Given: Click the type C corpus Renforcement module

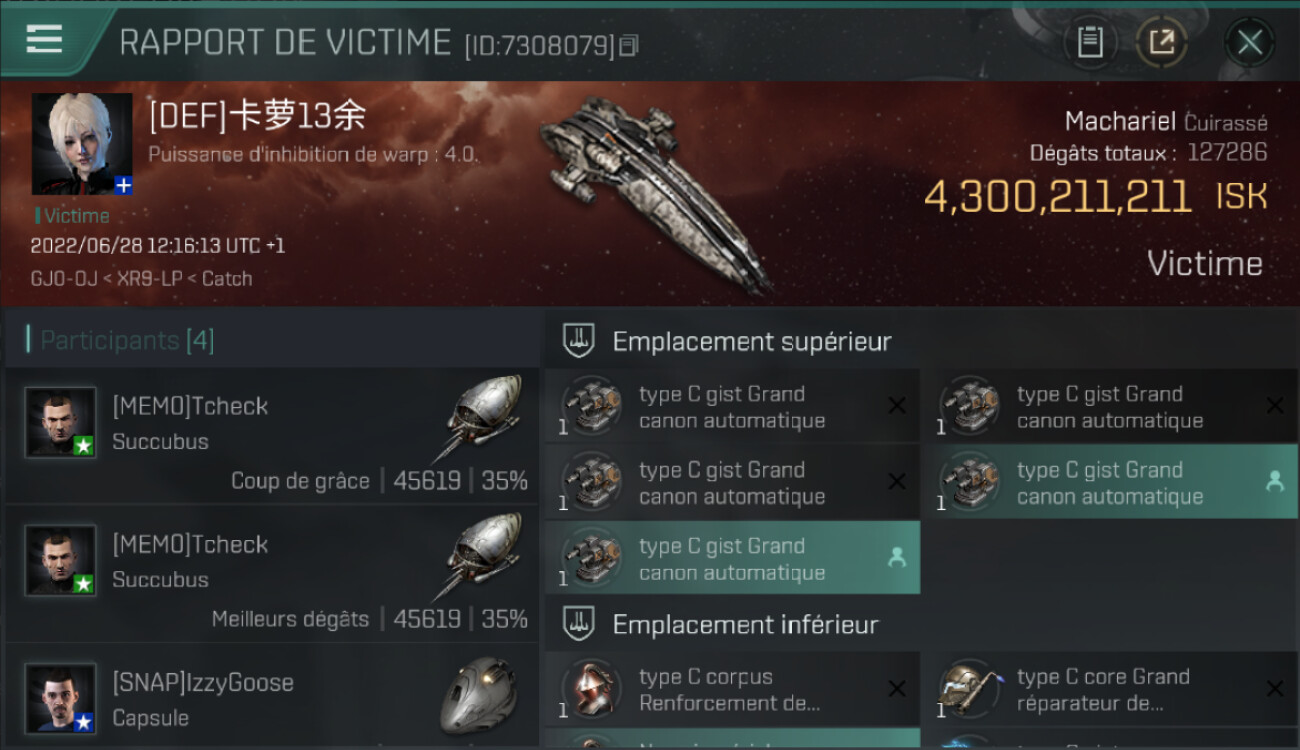Looking at the screenshot, I should tap(732, 689).
